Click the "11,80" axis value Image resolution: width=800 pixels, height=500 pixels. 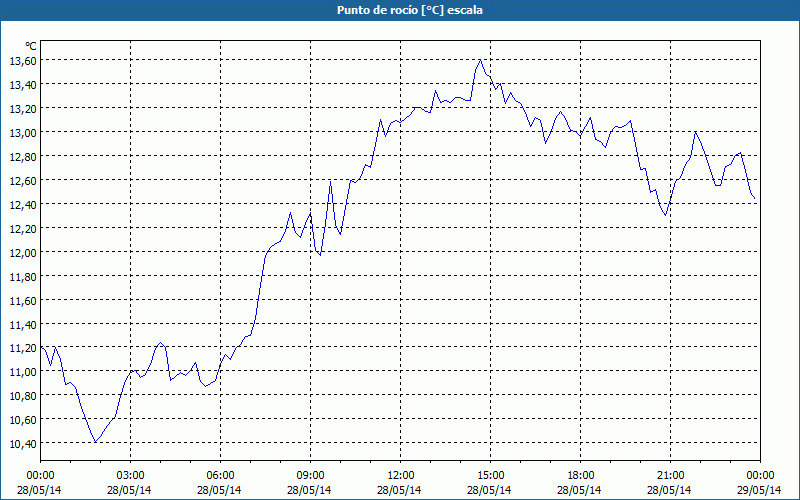click(23, 276)
